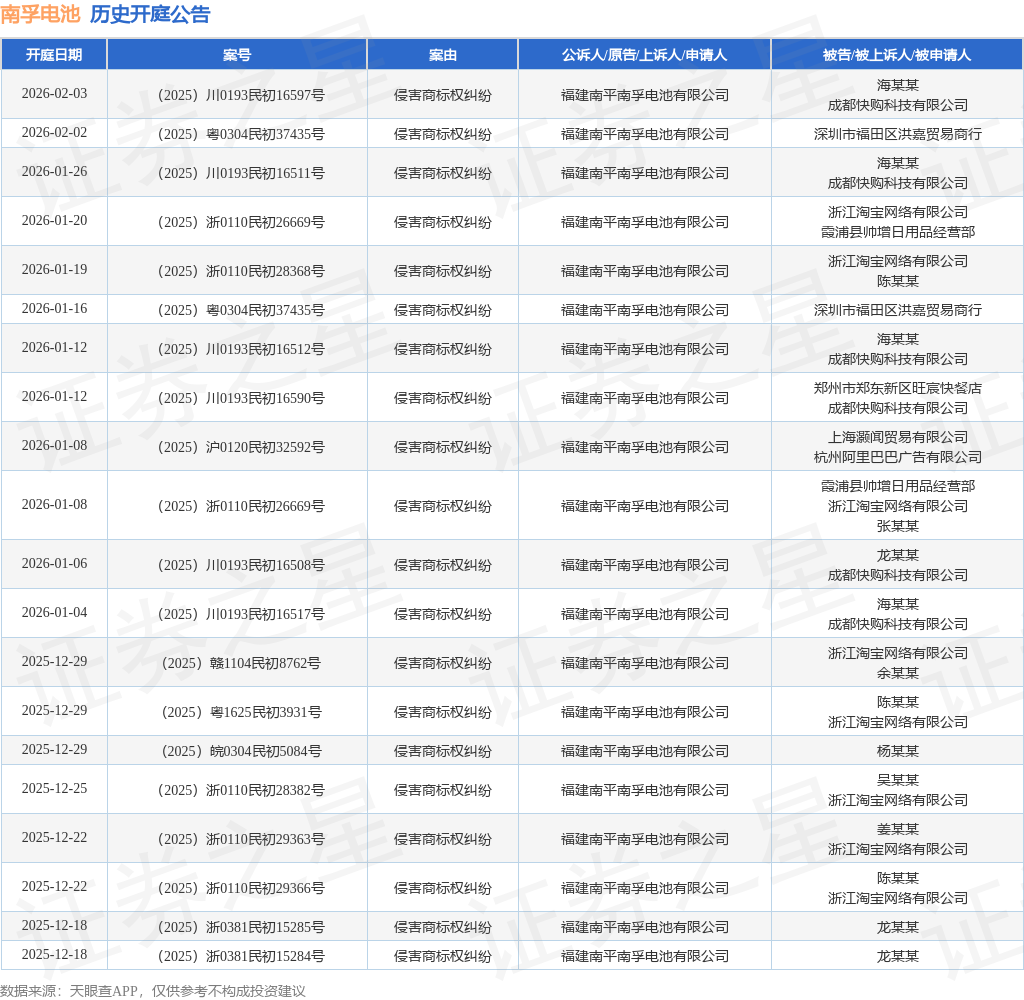The height and width of the screenshot is (1000, 1024).
Task: Click 侵害商标权纠纷 in the 2026-02-03 row
Action: (x=443, y=95)
